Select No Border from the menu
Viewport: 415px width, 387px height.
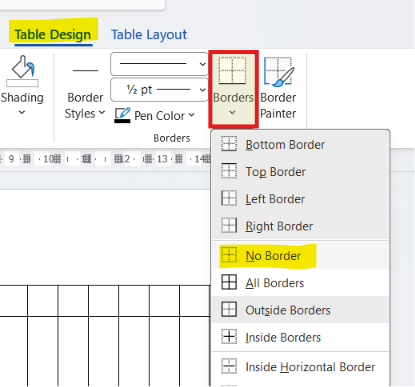pyautogui.click(x=300, y=256)
